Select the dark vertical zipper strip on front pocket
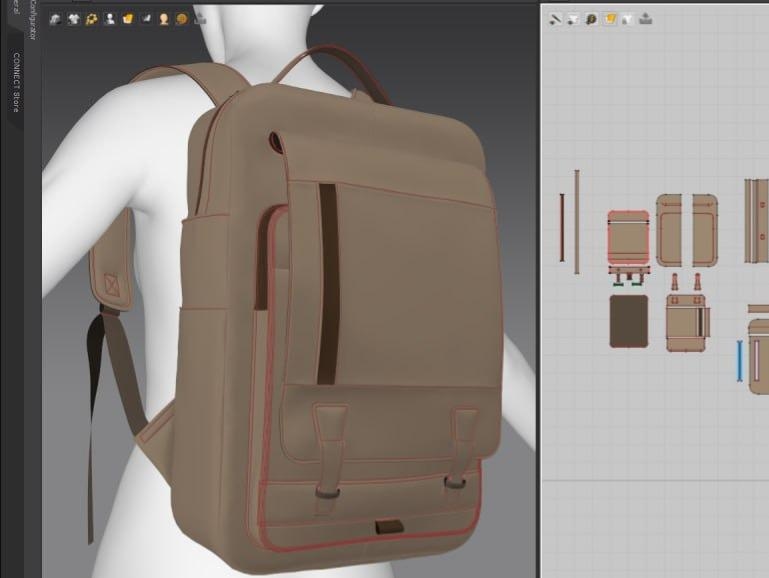This screenshot has height=578, width=769. pyautogui.click(x=328, y=285)
